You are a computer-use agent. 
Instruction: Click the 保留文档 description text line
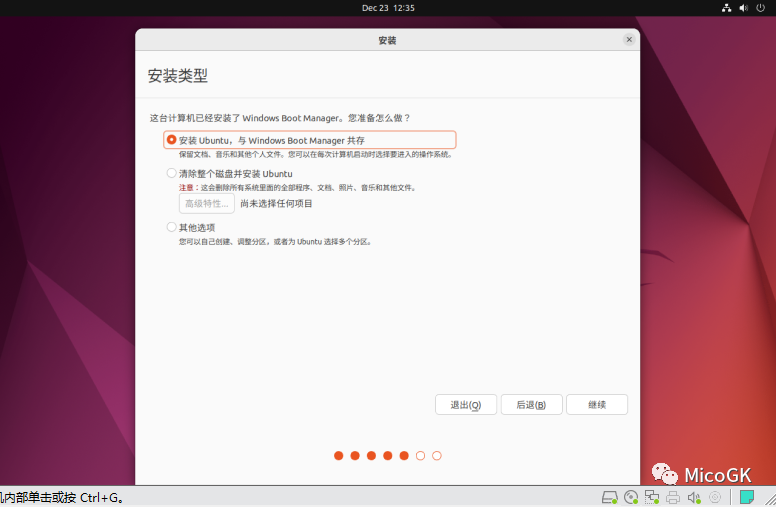click(316, 154)
